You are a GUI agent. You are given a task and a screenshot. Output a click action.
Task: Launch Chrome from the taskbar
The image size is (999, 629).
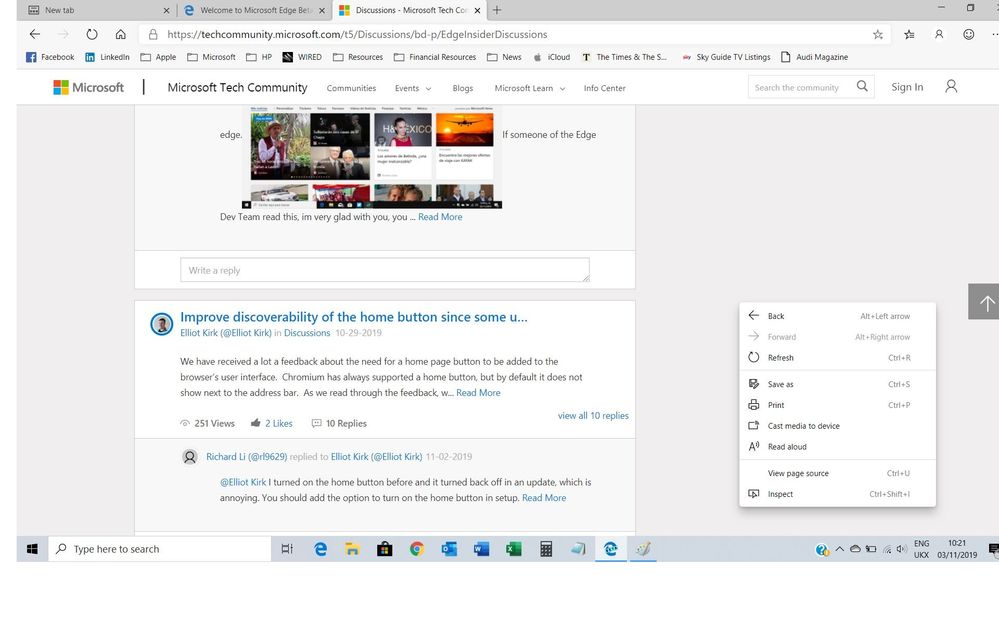pos(417,549)
